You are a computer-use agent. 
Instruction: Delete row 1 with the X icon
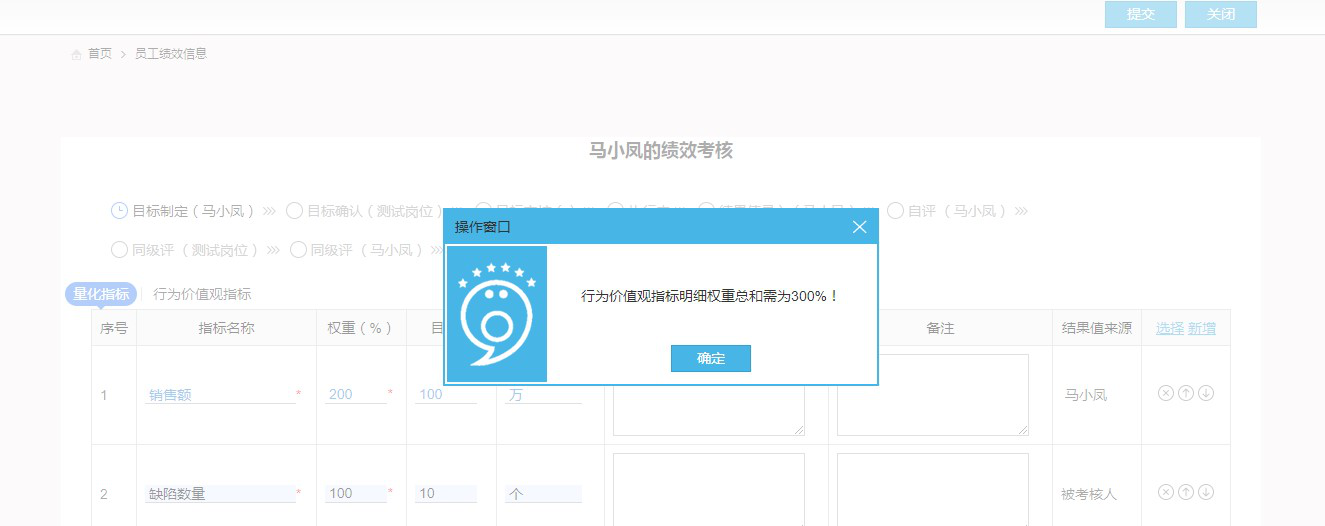pyautogui.click(x=1165, y=393)
